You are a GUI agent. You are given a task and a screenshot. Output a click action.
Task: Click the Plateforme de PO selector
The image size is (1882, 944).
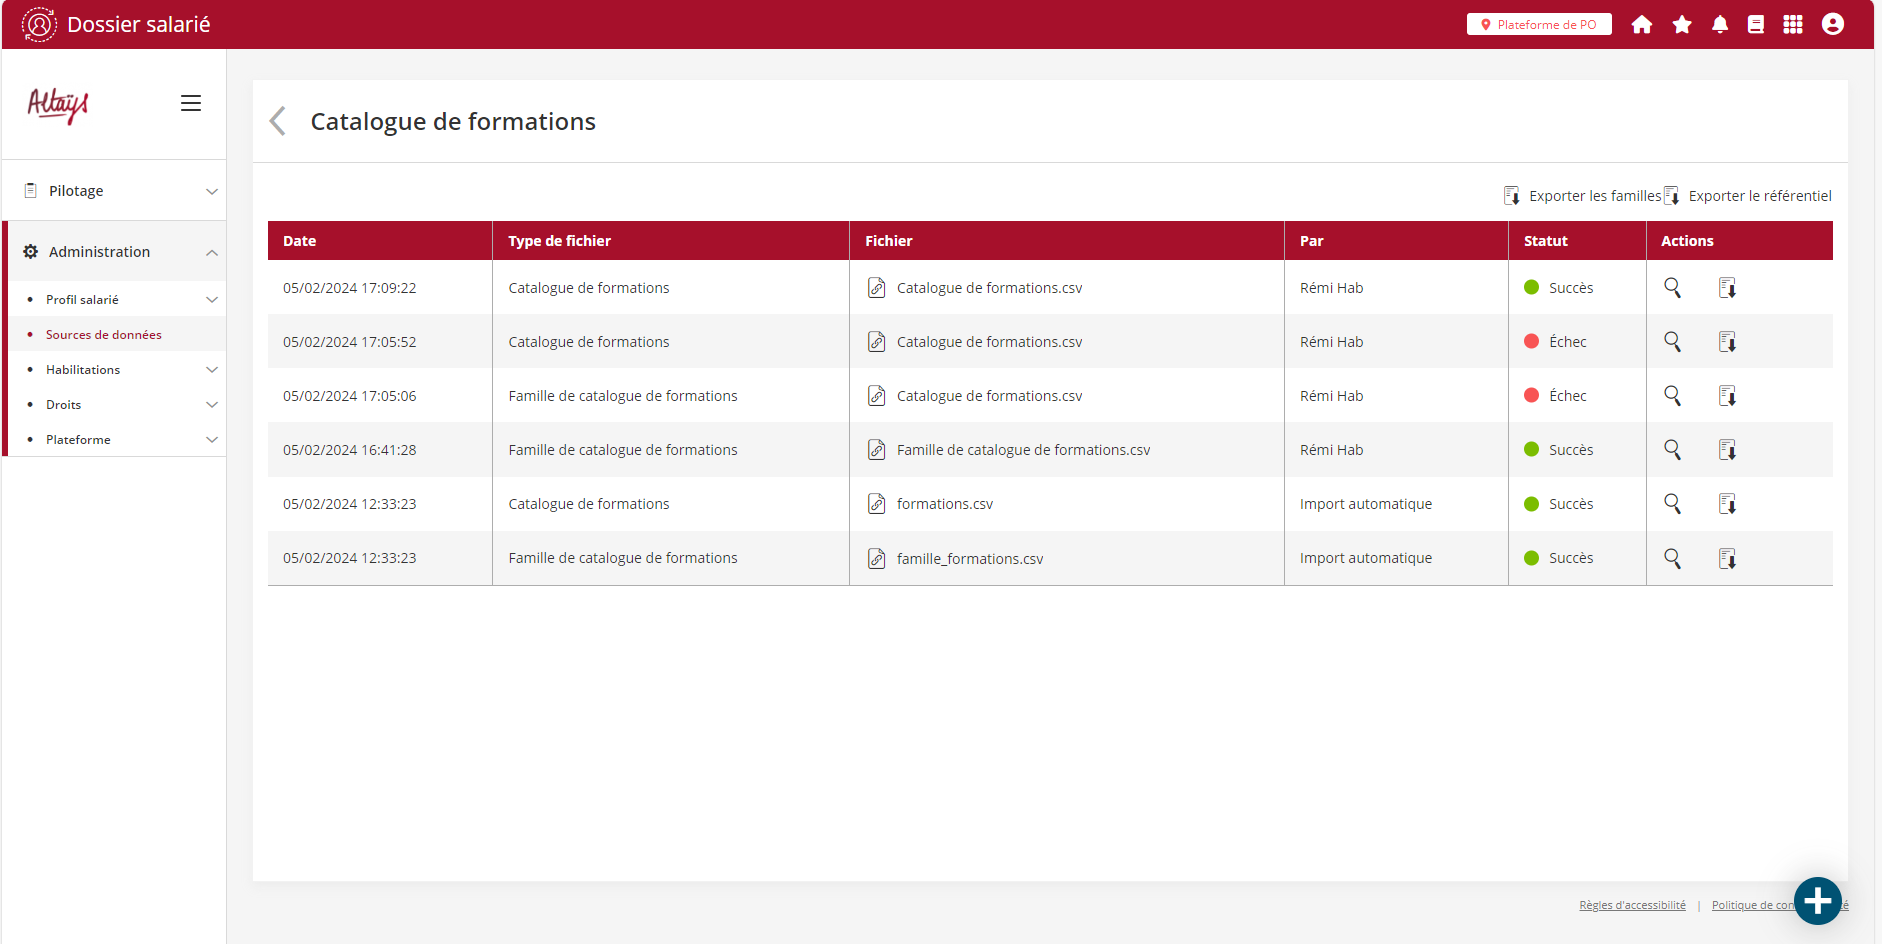pos(1539,25)
